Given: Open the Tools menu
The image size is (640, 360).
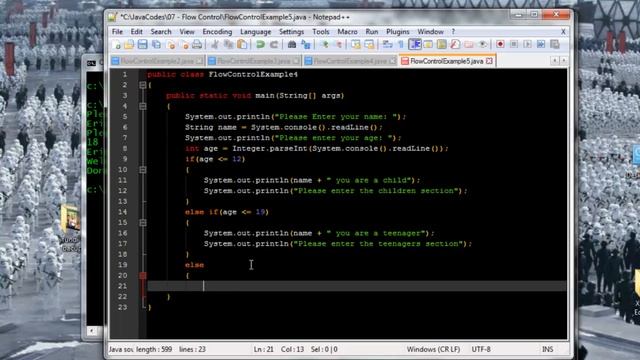Looking at the screenshot, I should point(321,31).
